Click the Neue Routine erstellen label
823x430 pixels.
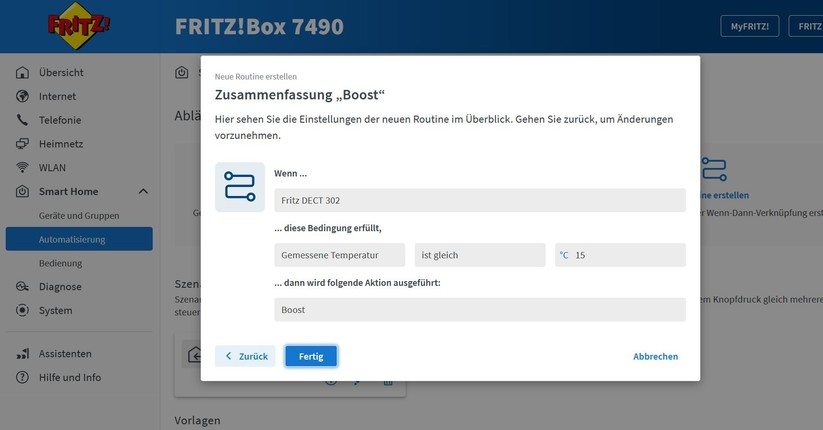[256, 76]
